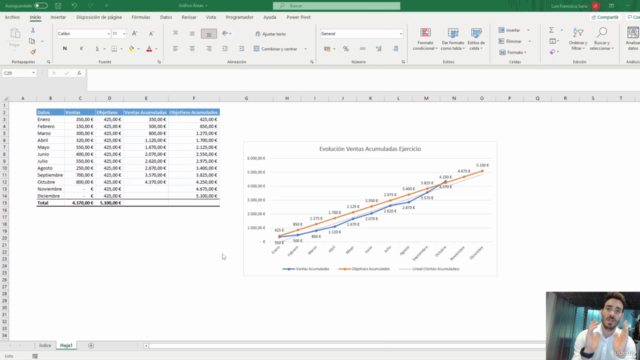
Task: Click the Format Painter brush icon
Action: [33, 52]
